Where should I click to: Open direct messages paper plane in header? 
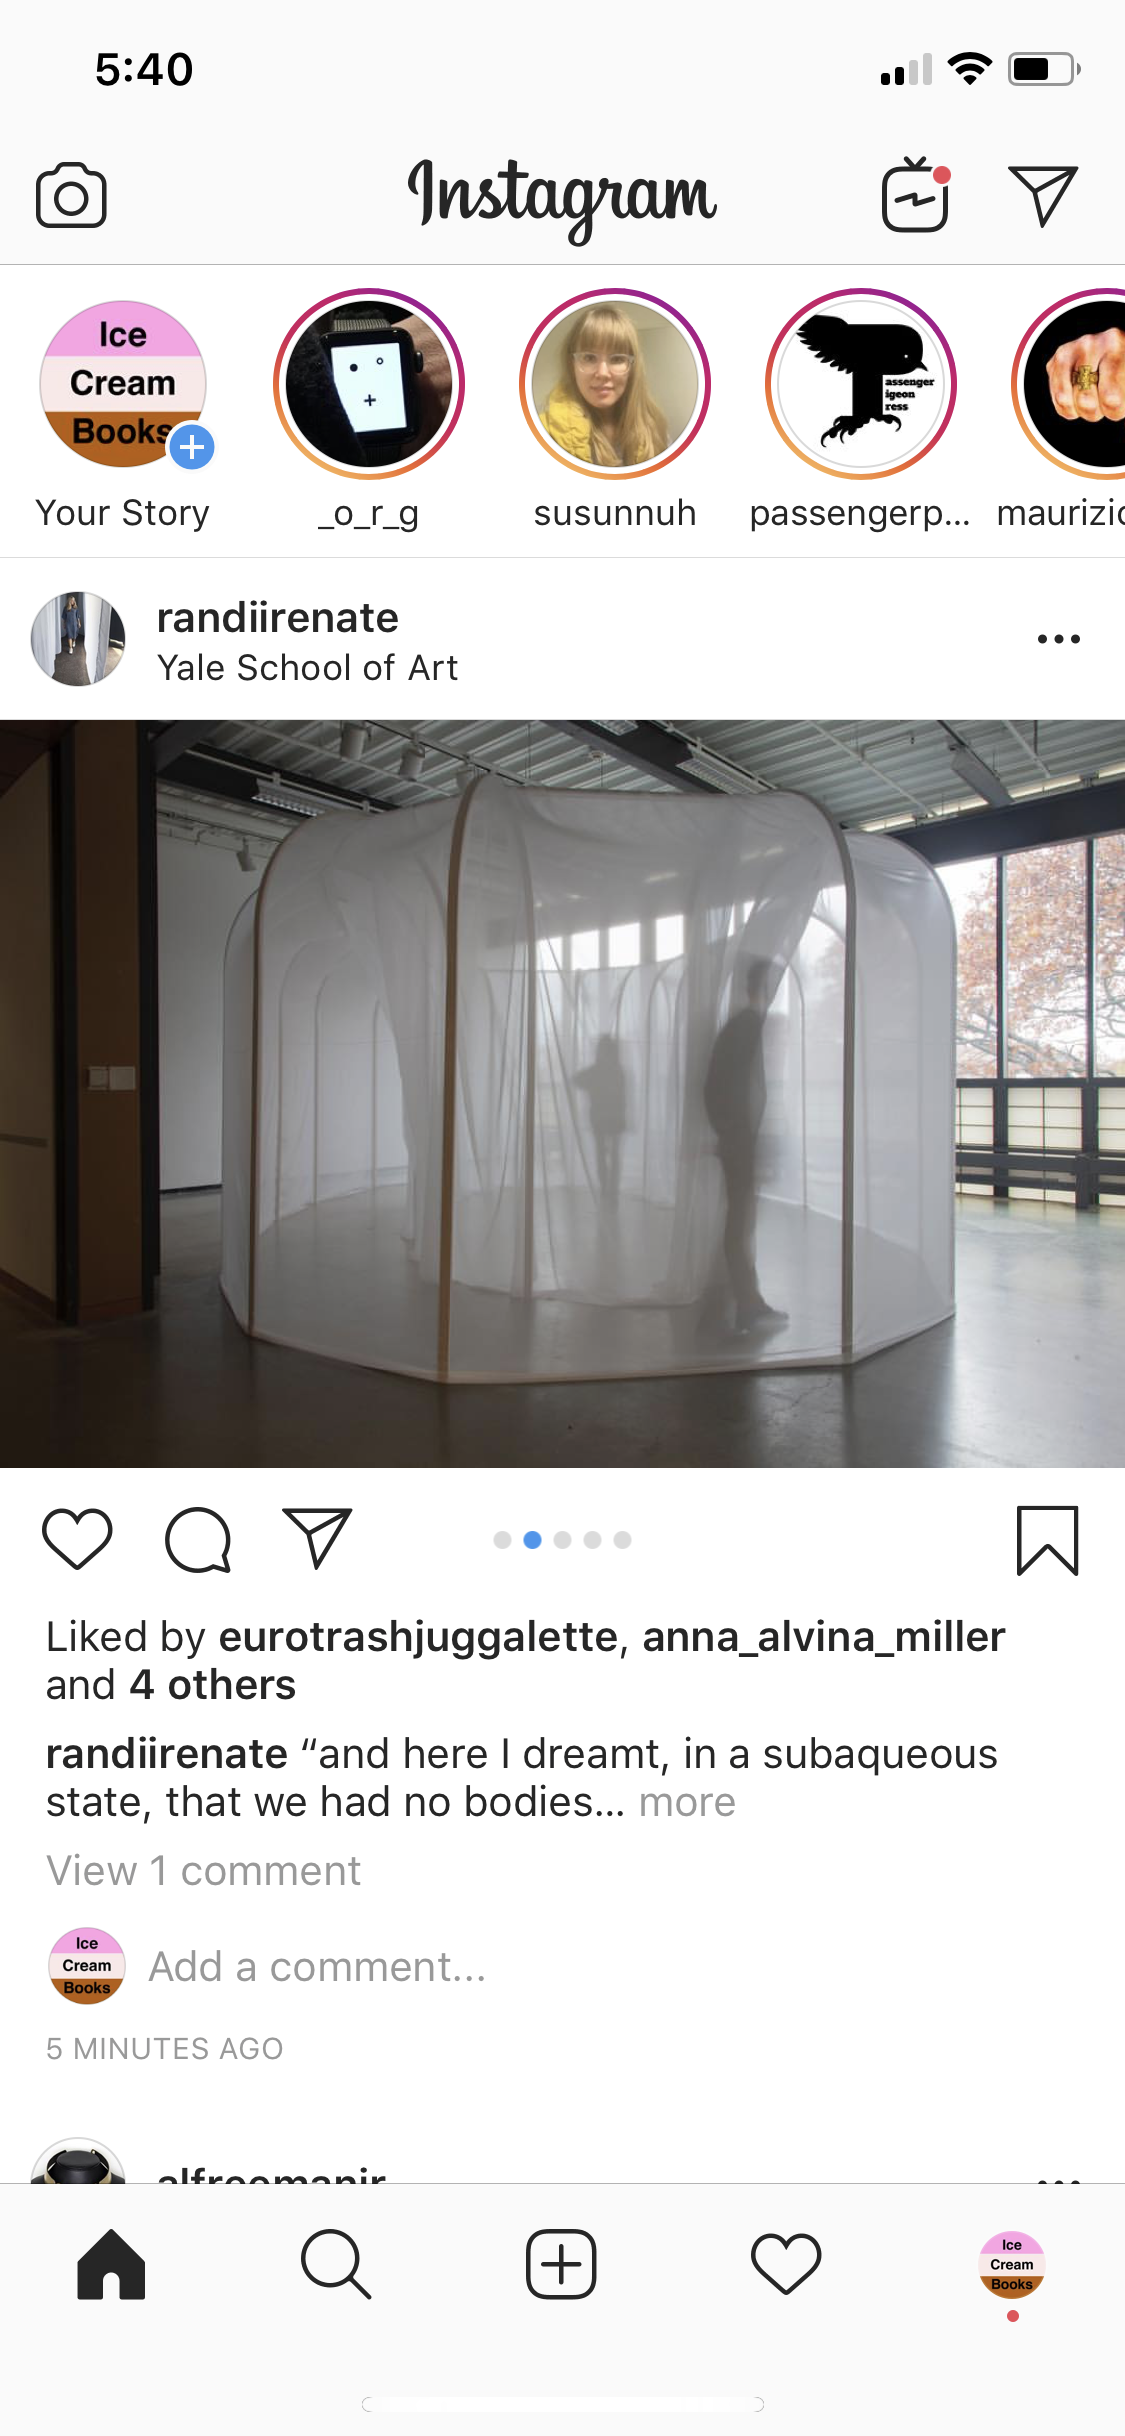tap(1043, 195)
